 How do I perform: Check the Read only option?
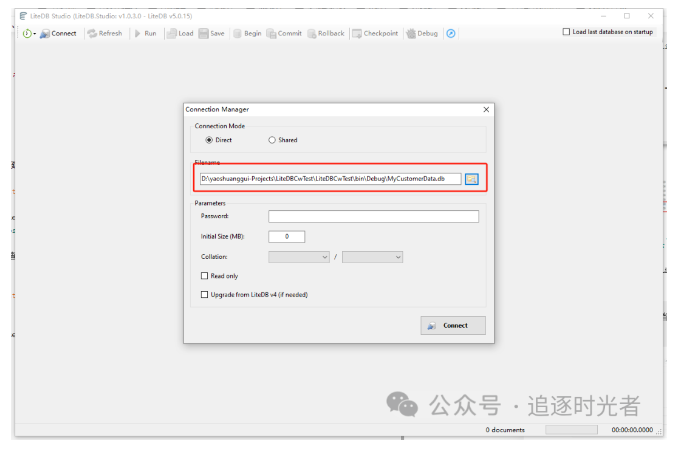(204, 276)
